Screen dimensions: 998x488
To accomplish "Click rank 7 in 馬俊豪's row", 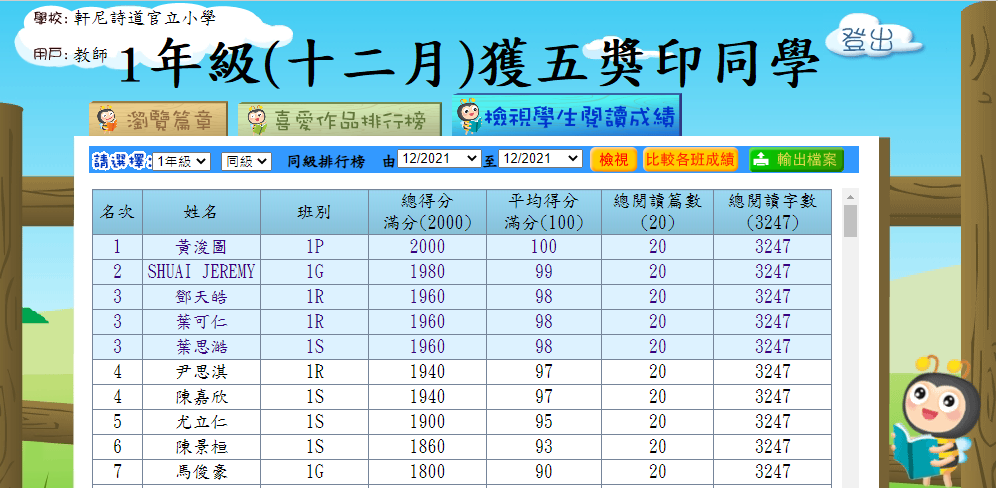I will tap(118, 471).
